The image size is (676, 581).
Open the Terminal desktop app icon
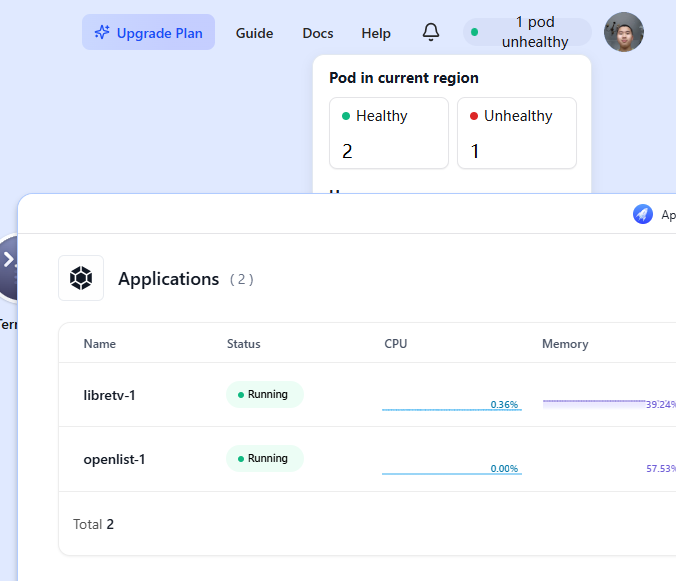point(9,268)
